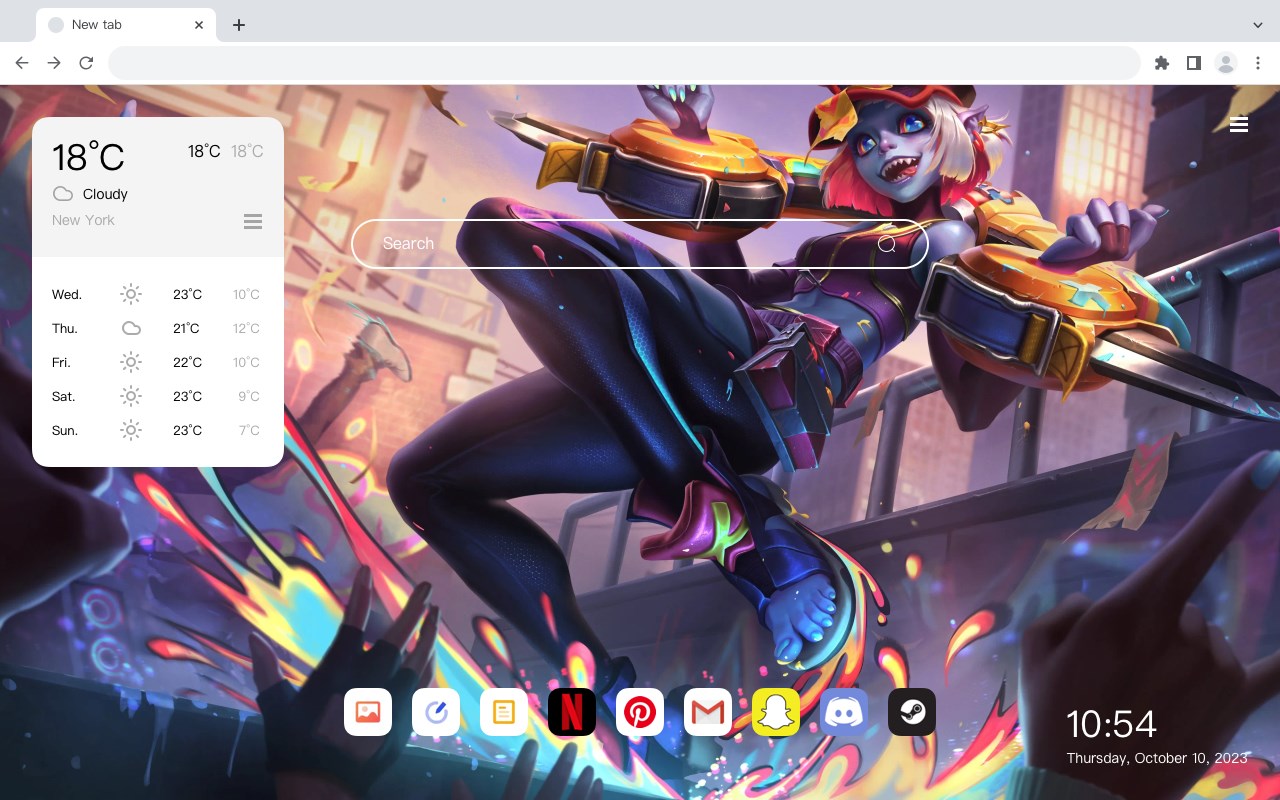Open the weather widget menu icon
This screenshot has width=1280, height=800.
tap(253, 221)
